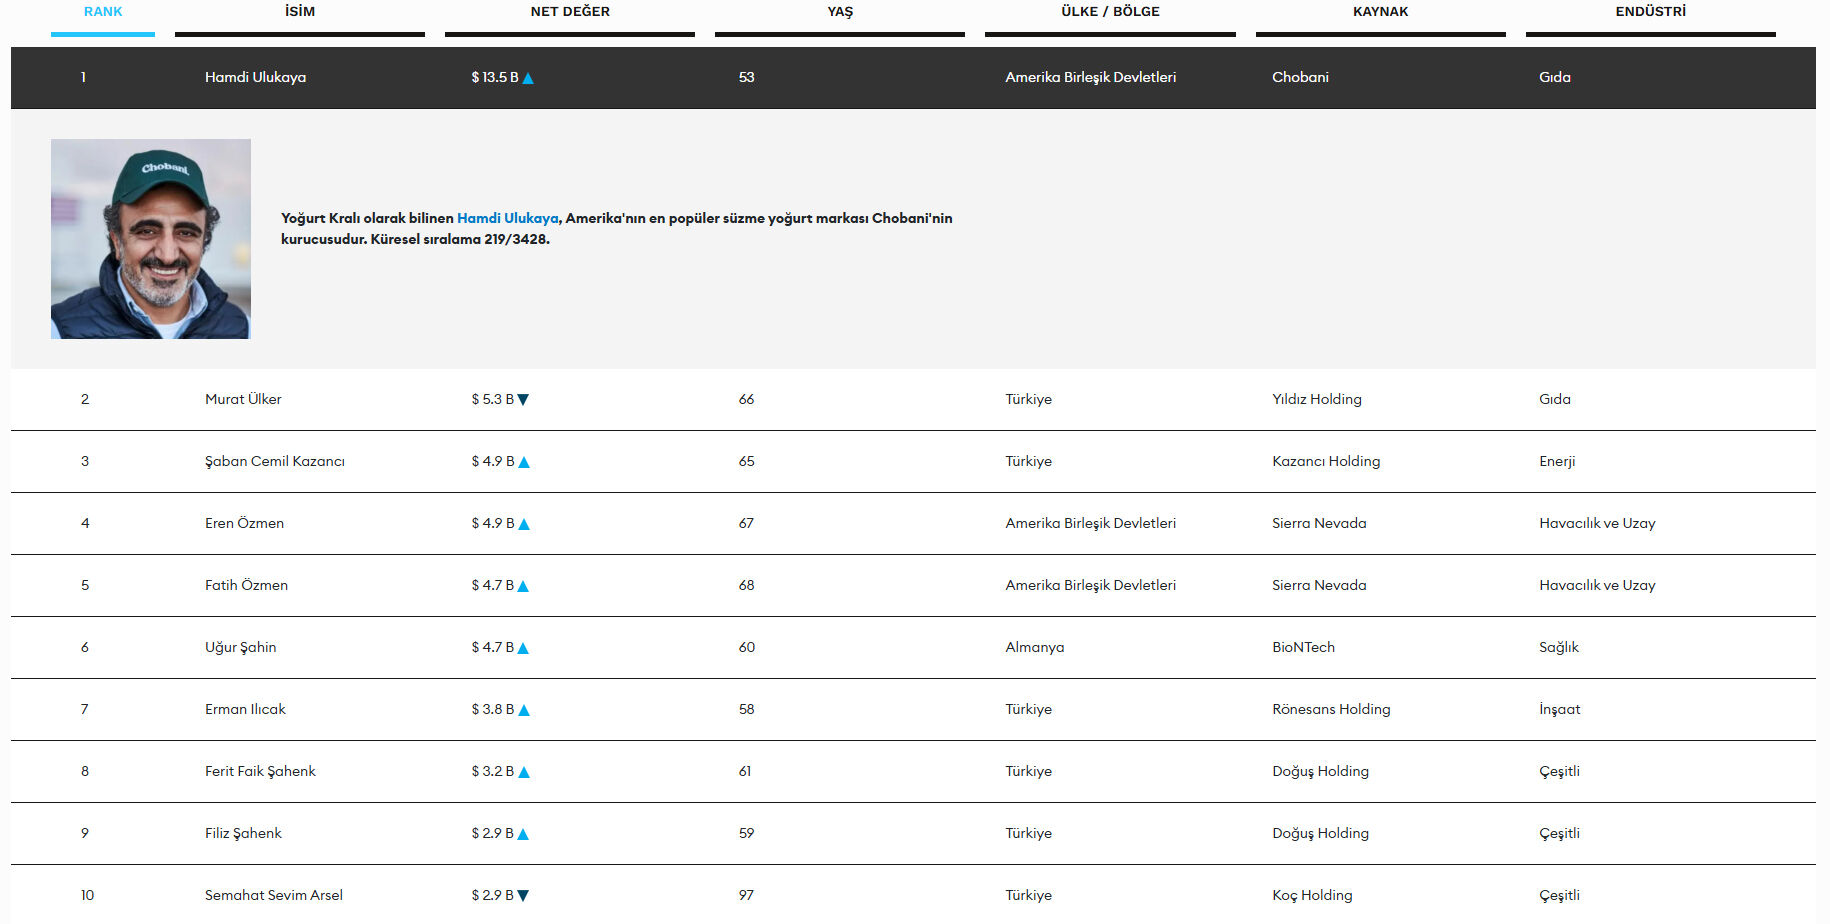Sort the list by RANK column
This screenshot has height=924, width=1830.
pos(103,12)
